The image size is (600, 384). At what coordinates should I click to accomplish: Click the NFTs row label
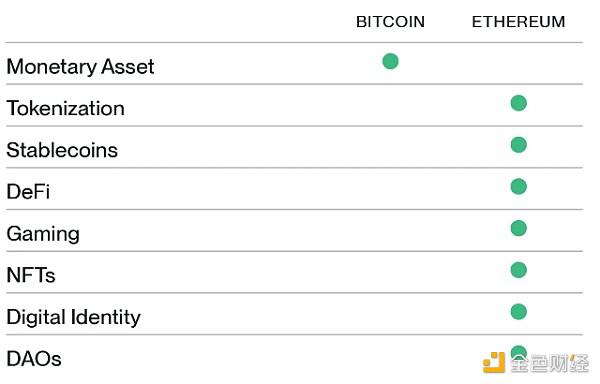tap(31, 275)
